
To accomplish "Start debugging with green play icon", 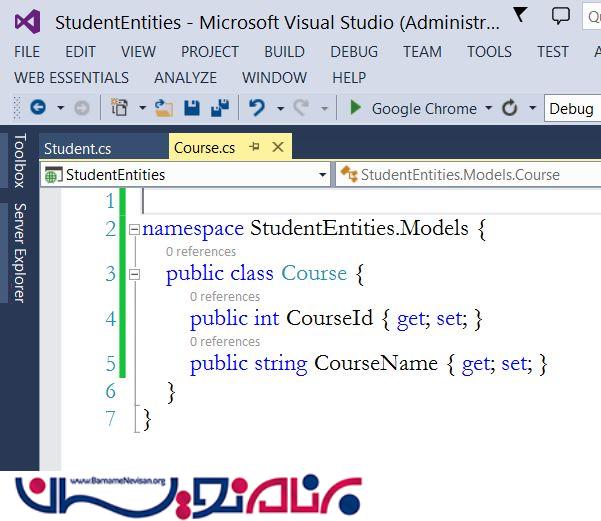I will 355,108.
